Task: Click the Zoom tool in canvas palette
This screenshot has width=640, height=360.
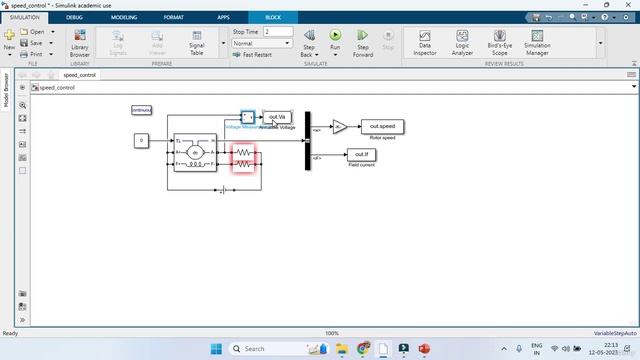Action: (x=22, y=105)
